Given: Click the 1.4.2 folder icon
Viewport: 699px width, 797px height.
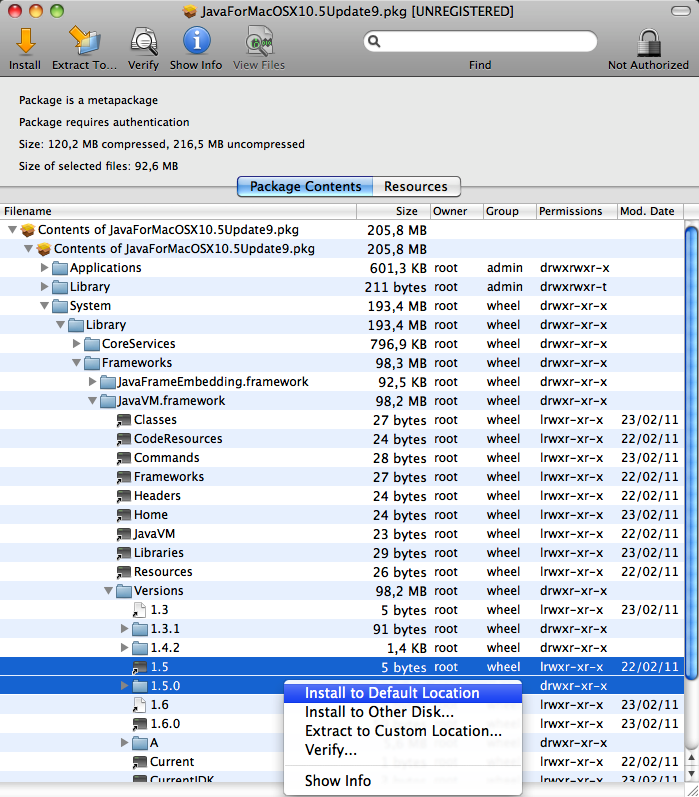Looking at the screenshot, I should 140,648.
